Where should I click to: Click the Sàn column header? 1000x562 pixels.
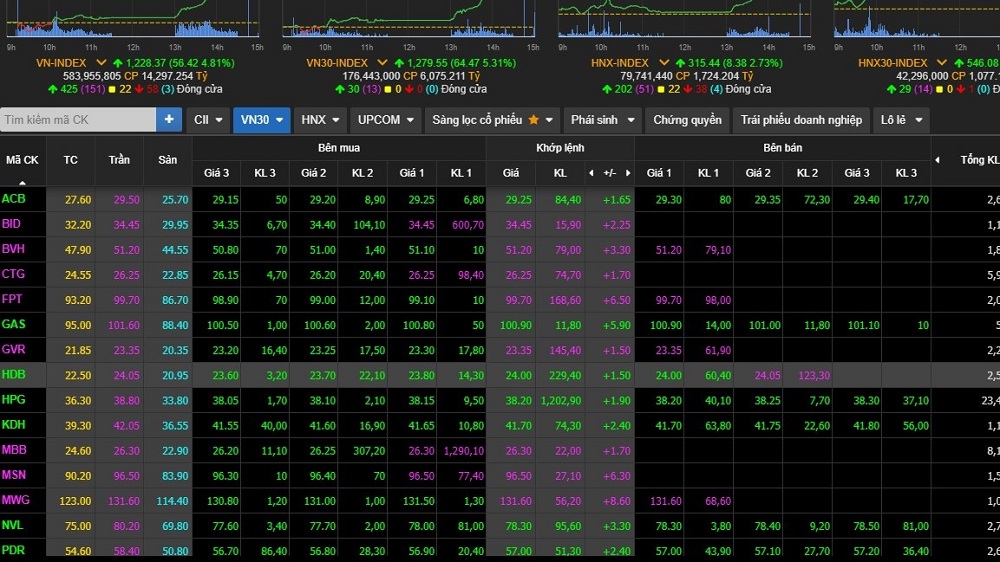[168, 160]
